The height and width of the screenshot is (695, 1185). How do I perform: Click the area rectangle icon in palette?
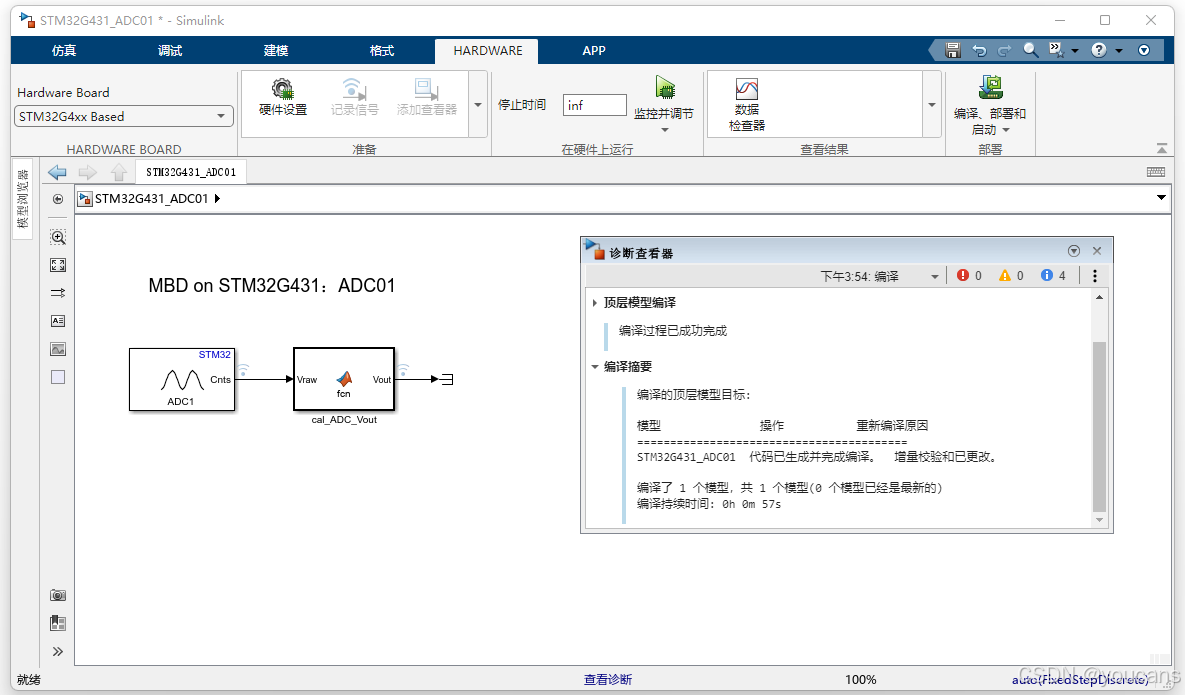[x=58, y=377]
